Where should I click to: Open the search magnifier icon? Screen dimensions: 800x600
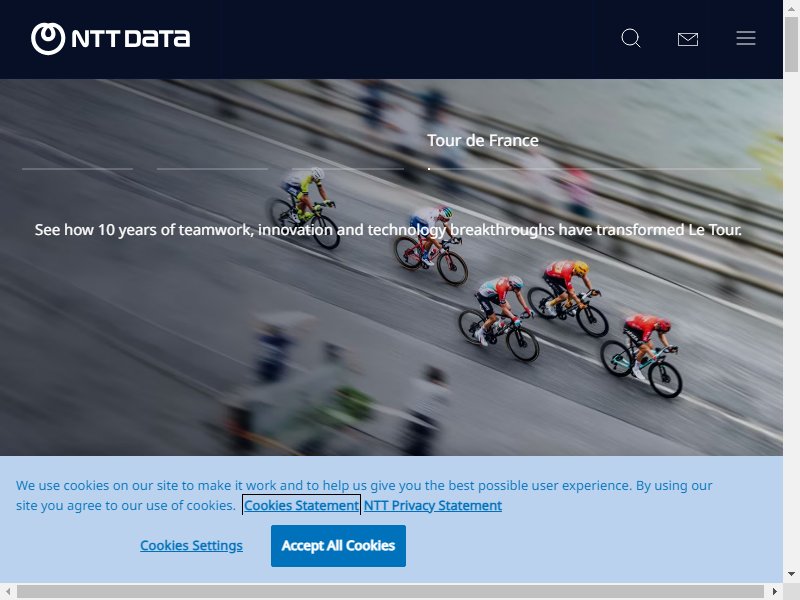click(x=631, y=38)
